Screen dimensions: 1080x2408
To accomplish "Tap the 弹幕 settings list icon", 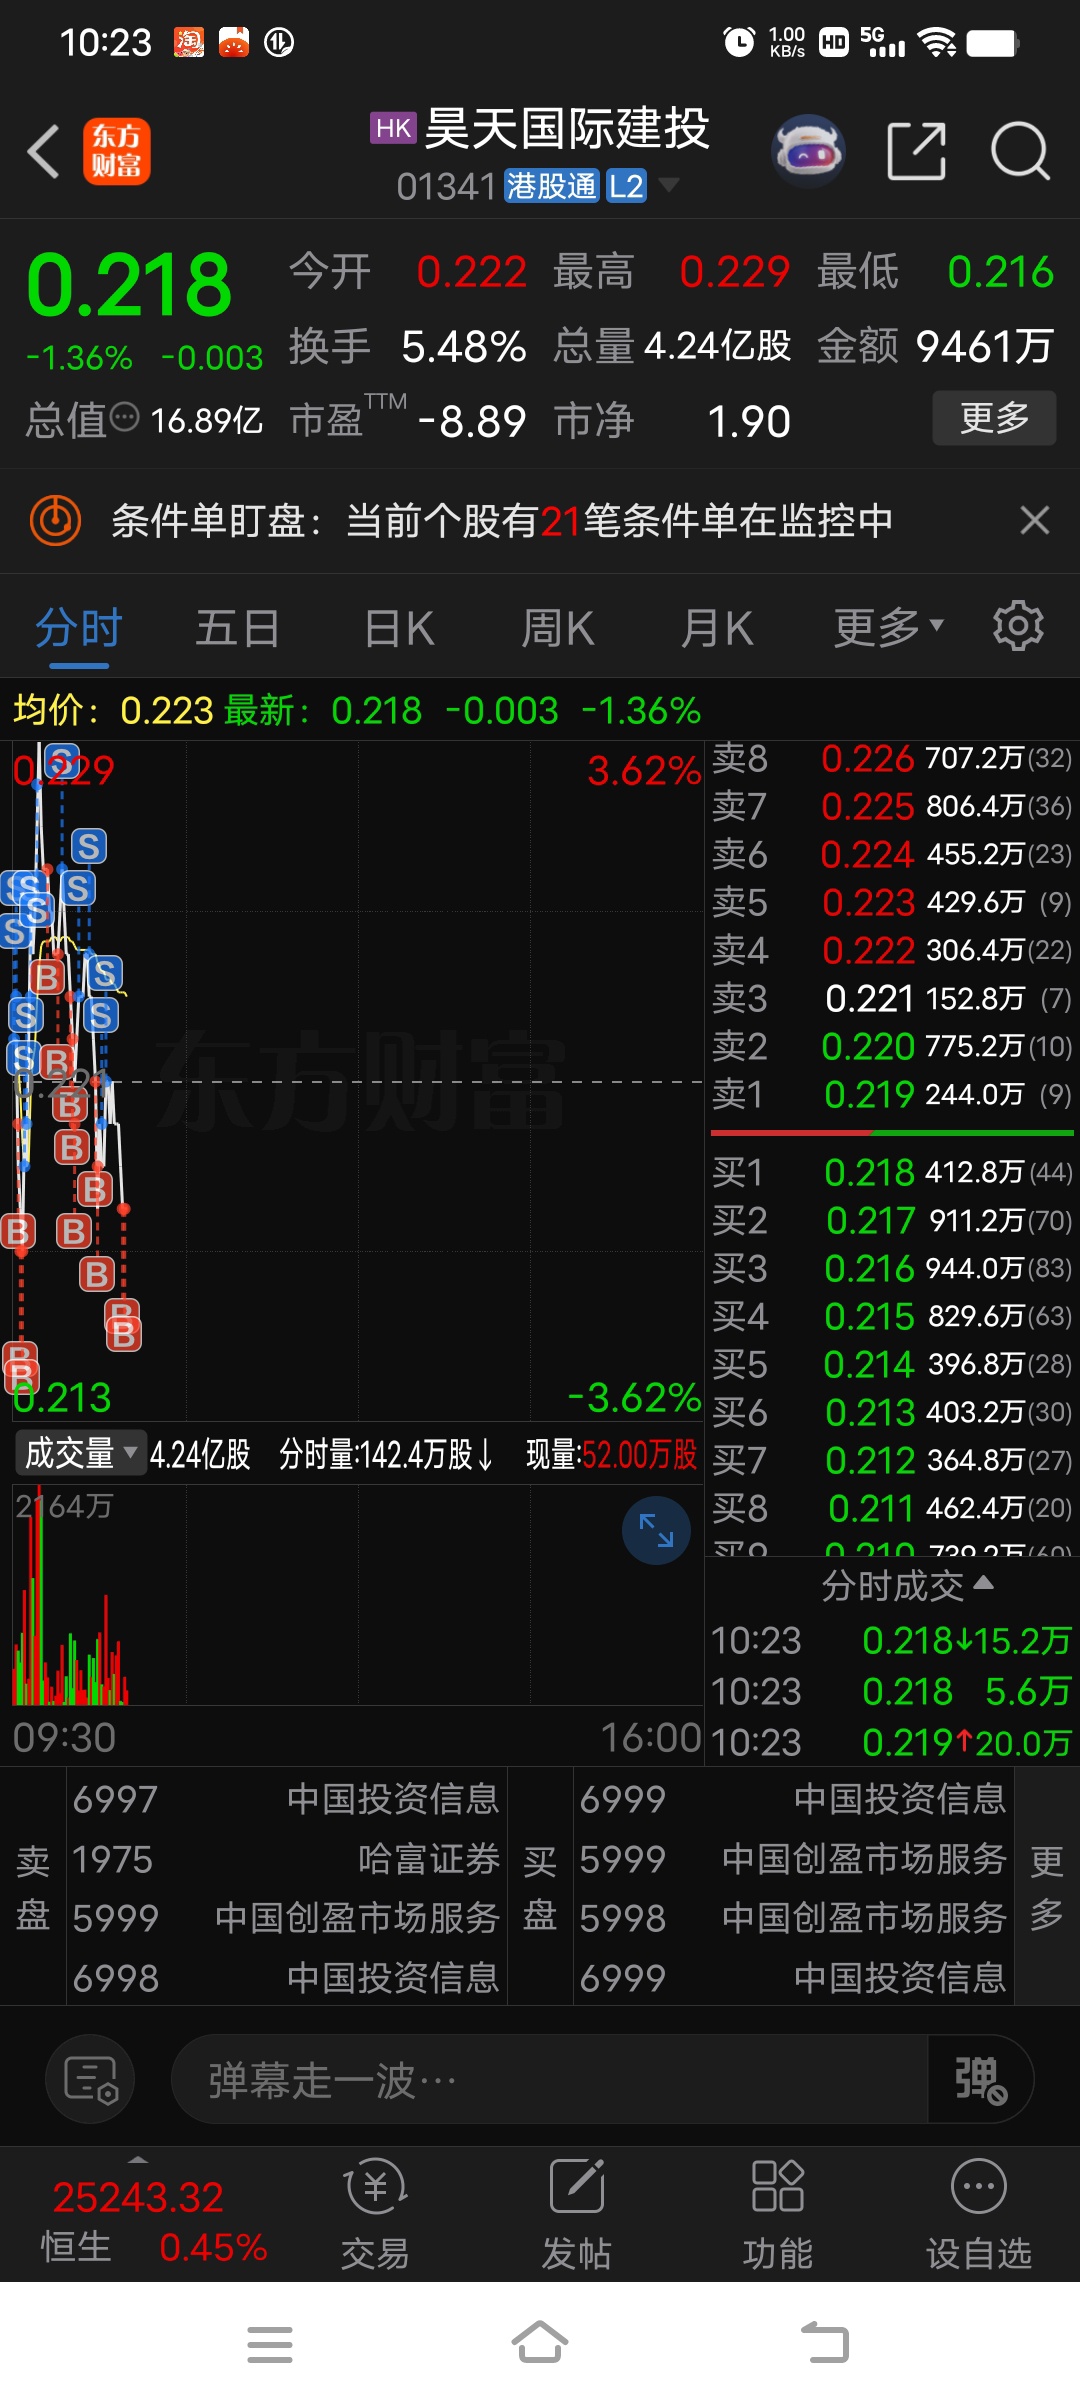I will point(91,2079).
